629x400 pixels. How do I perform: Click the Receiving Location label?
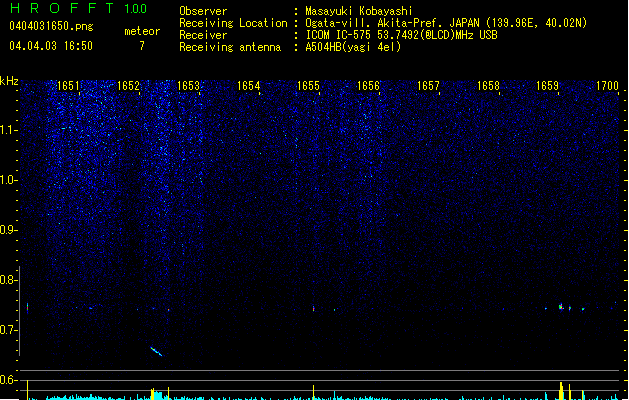coord(233,23)
